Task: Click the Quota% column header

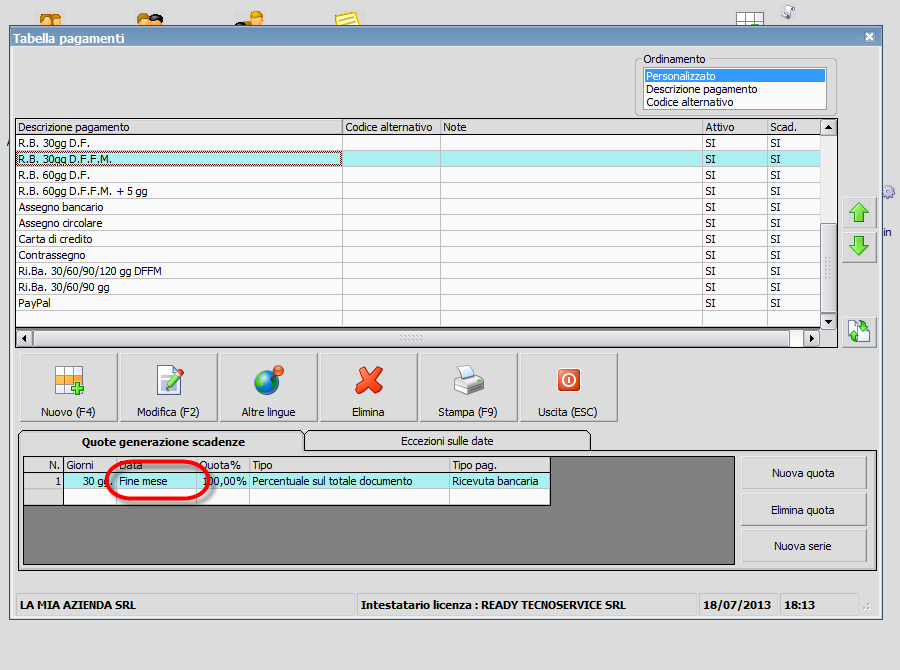Action: 224,465
